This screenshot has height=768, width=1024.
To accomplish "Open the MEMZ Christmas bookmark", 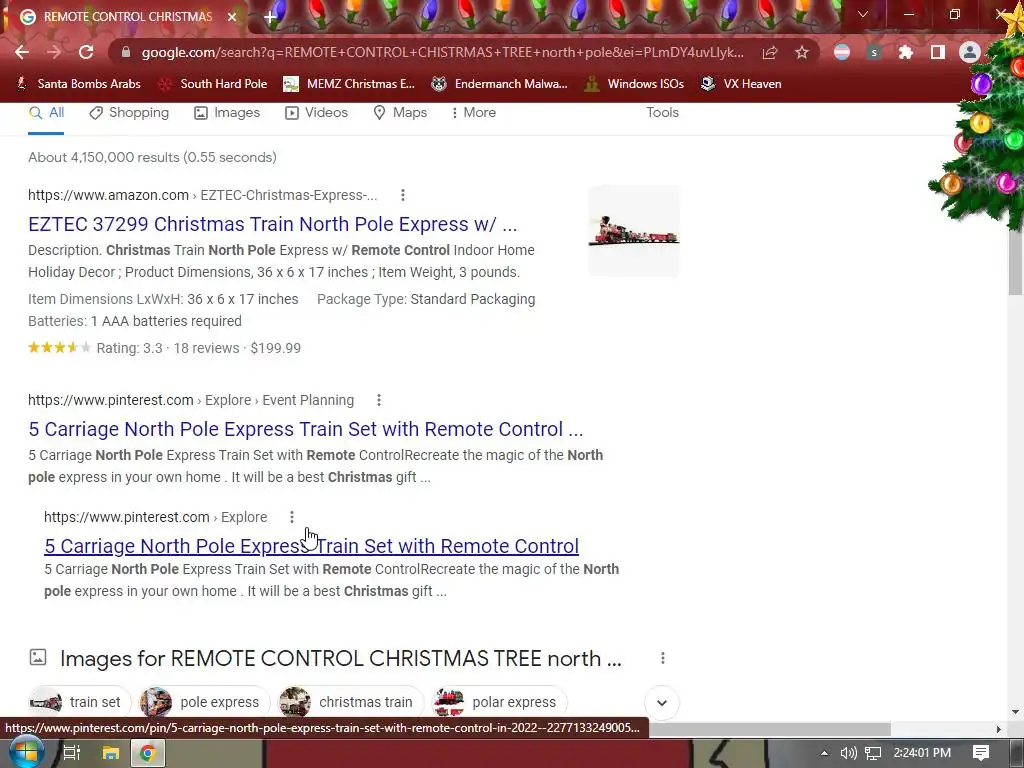I will [x=349, y=84].
